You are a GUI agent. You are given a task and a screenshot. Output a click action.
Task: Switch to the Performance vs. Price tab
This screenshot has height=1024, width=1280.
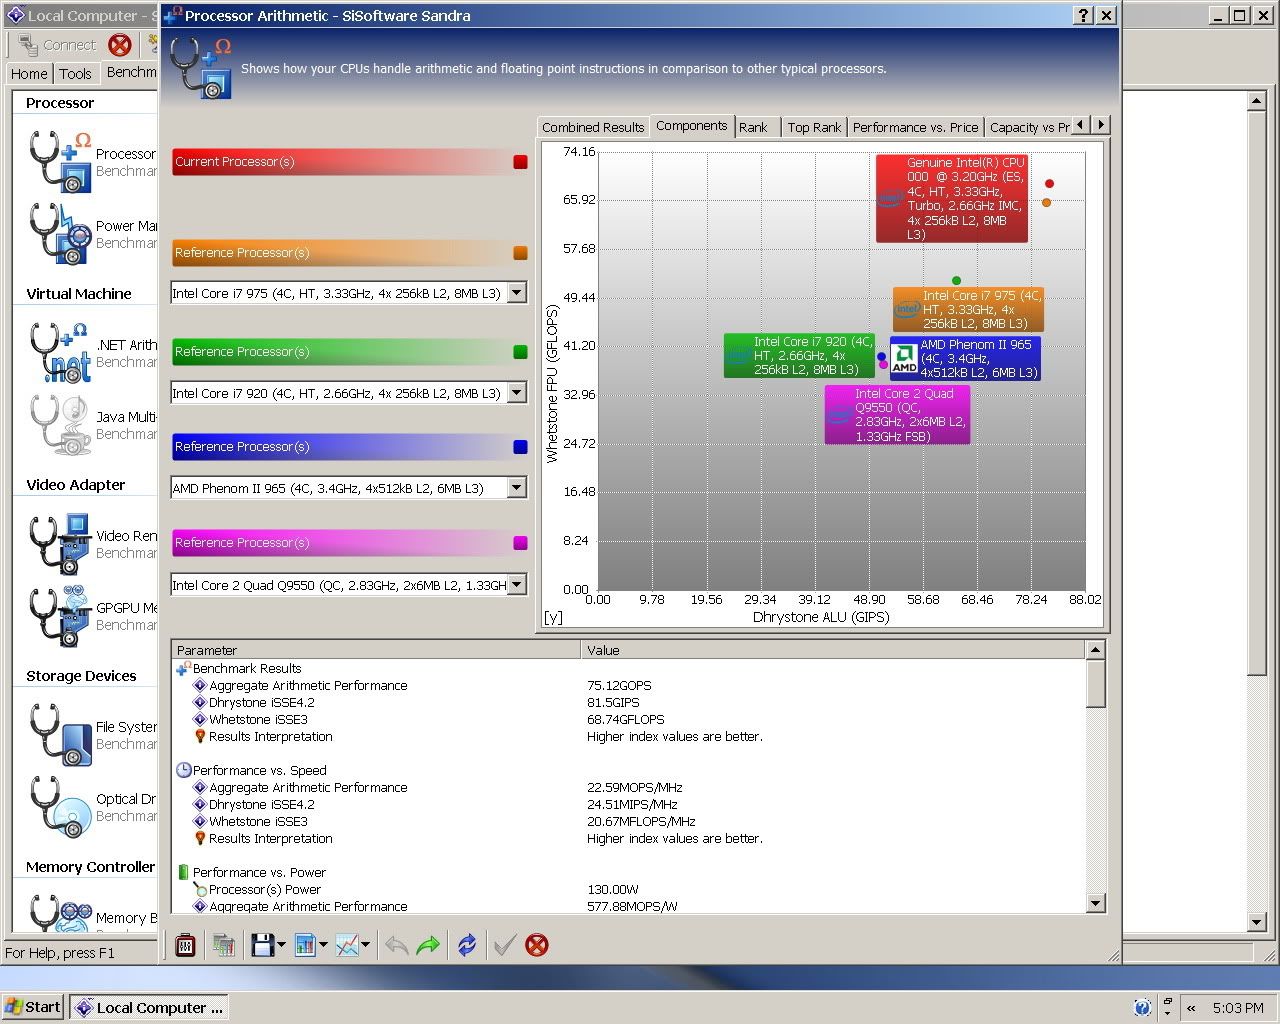pos(915,127)
